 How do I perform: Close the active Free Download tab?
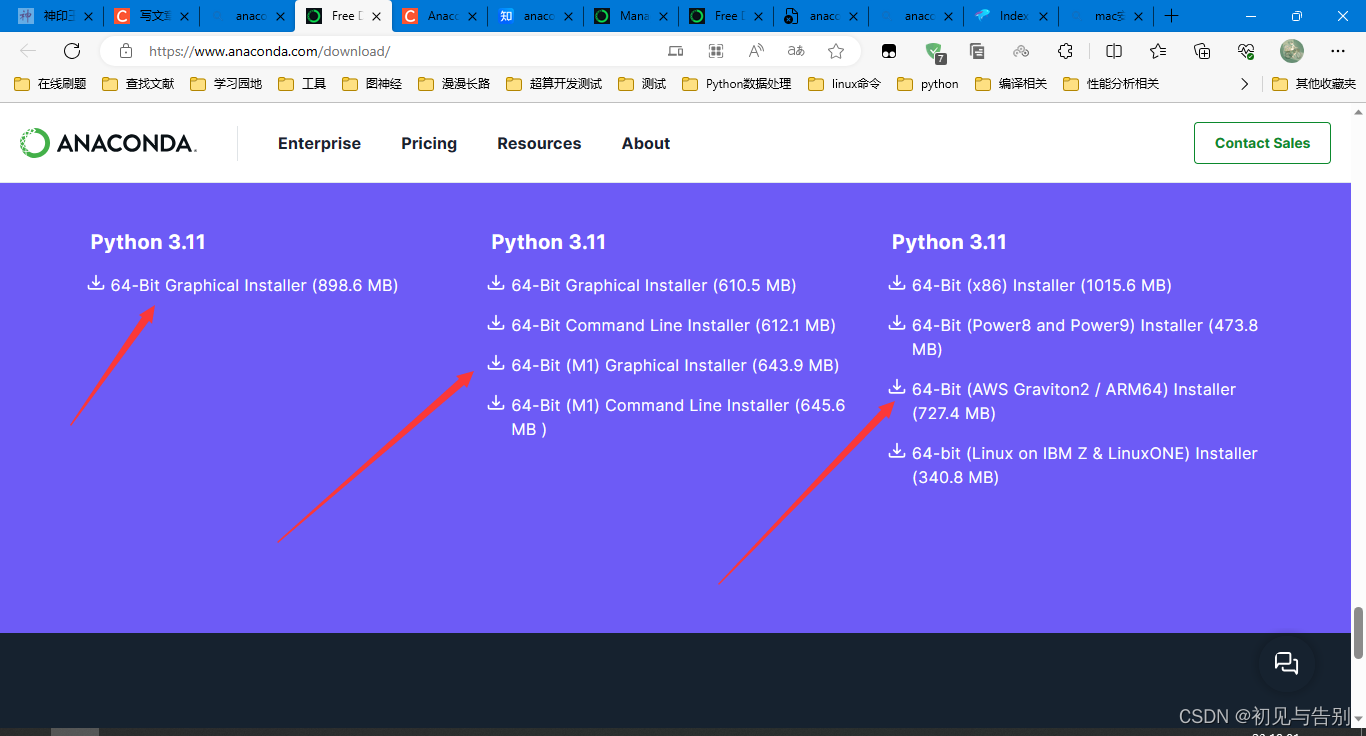click(x=376, y=16)
